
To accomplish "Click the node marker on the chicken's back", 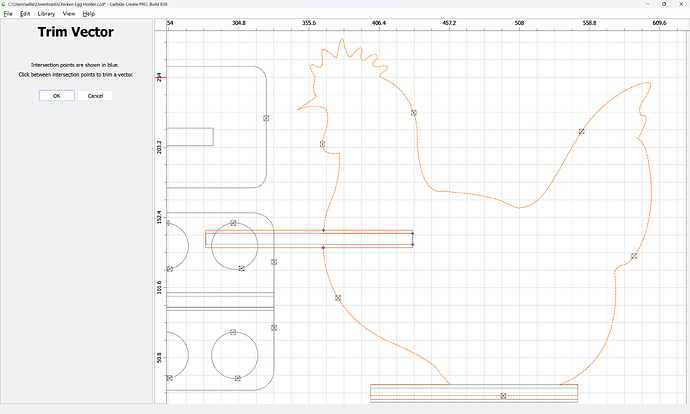I will click(414, 112).
